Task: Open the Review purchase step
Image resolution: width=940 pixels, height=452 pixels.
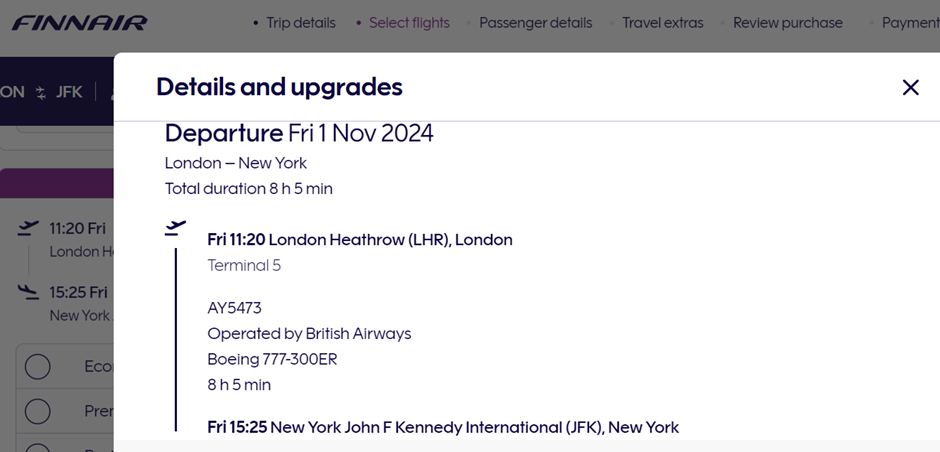Action: pos(787,22)
